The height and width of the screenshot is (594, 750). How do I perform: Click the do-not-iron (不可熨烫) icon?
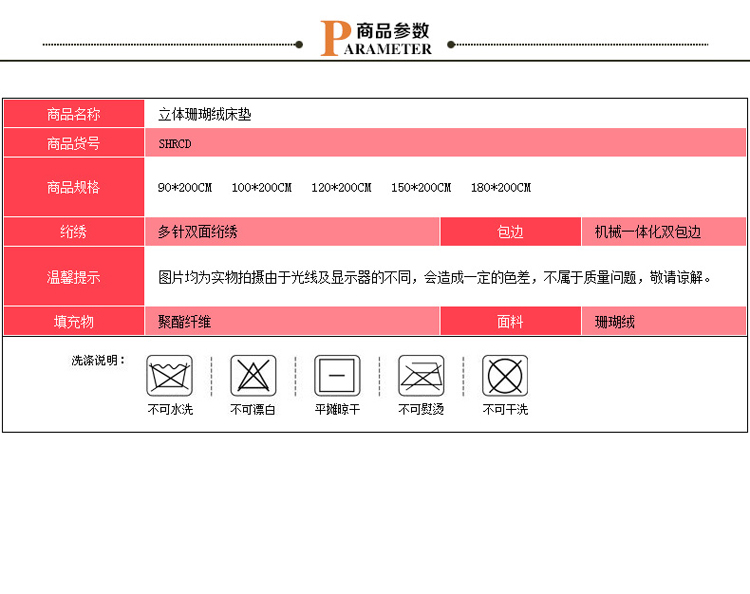(x=421, y=376)
